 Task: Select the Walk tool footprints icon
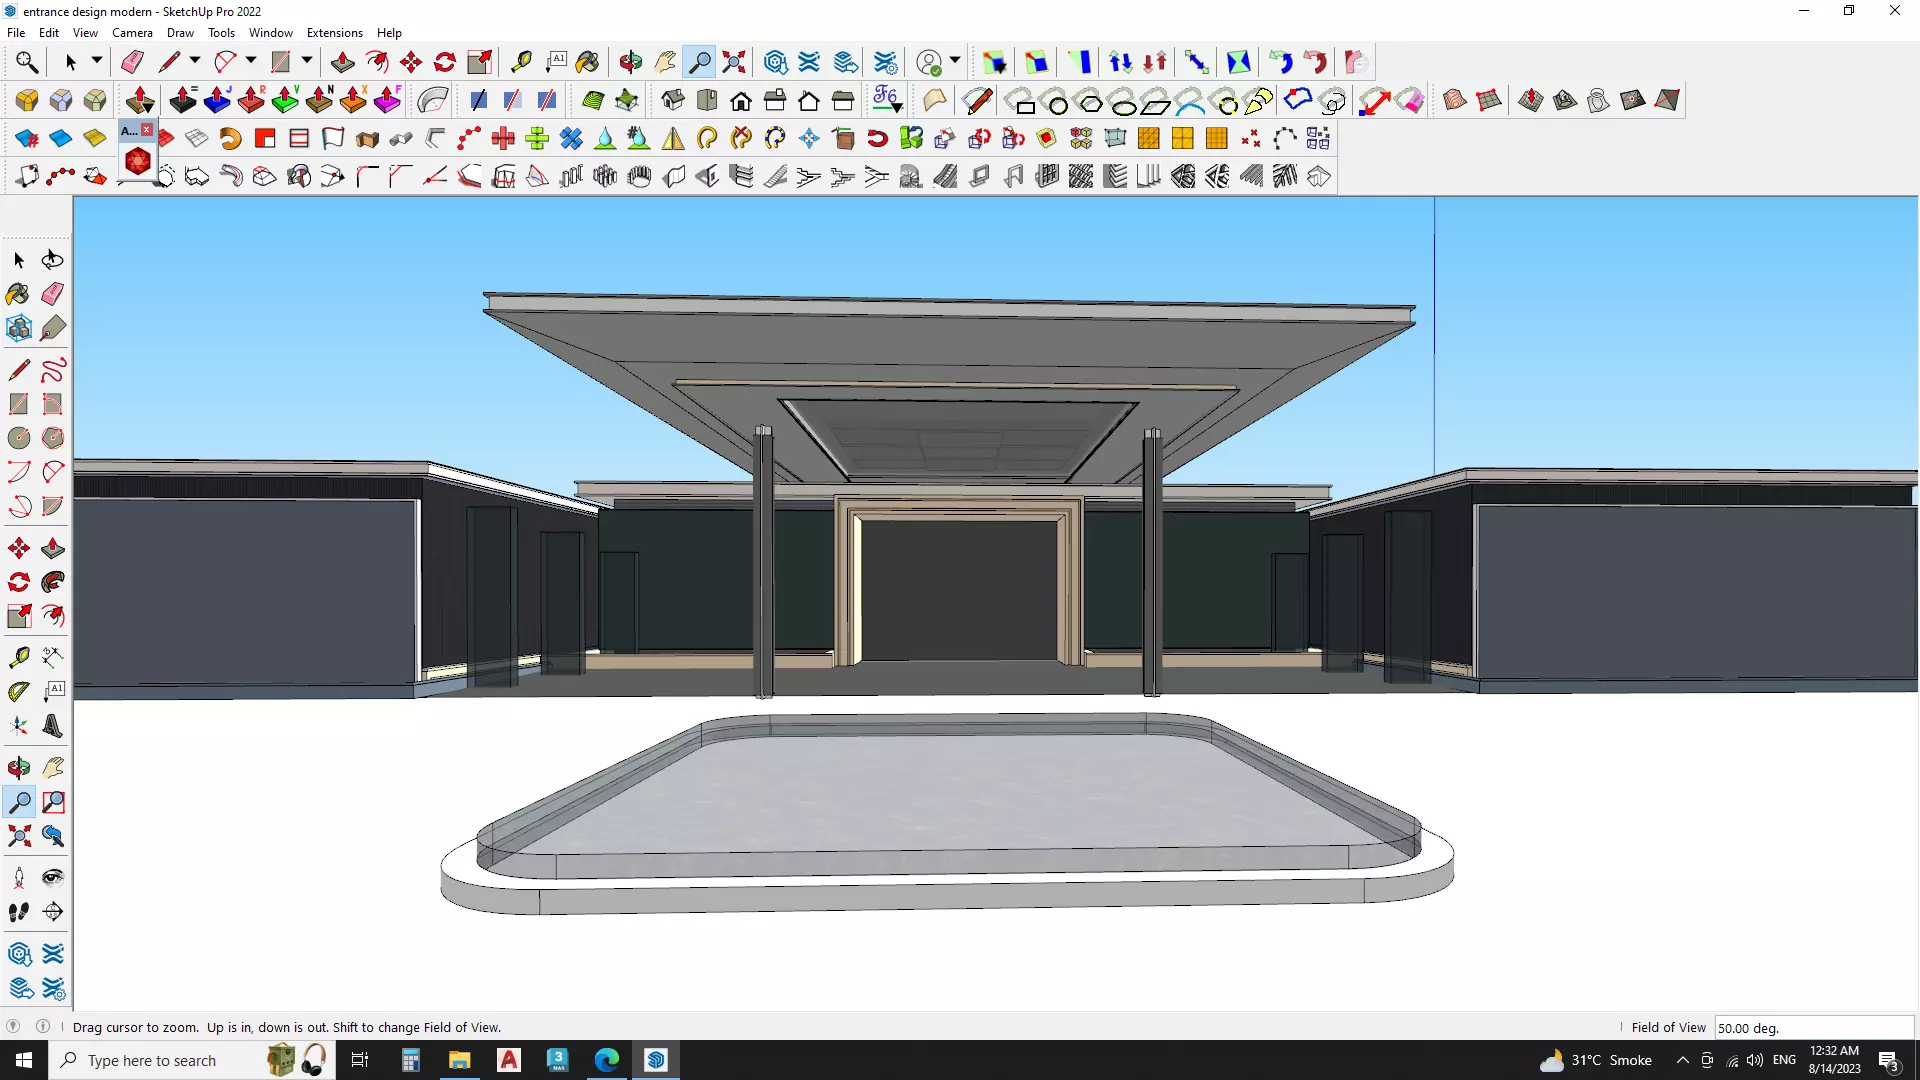[18, 912]
